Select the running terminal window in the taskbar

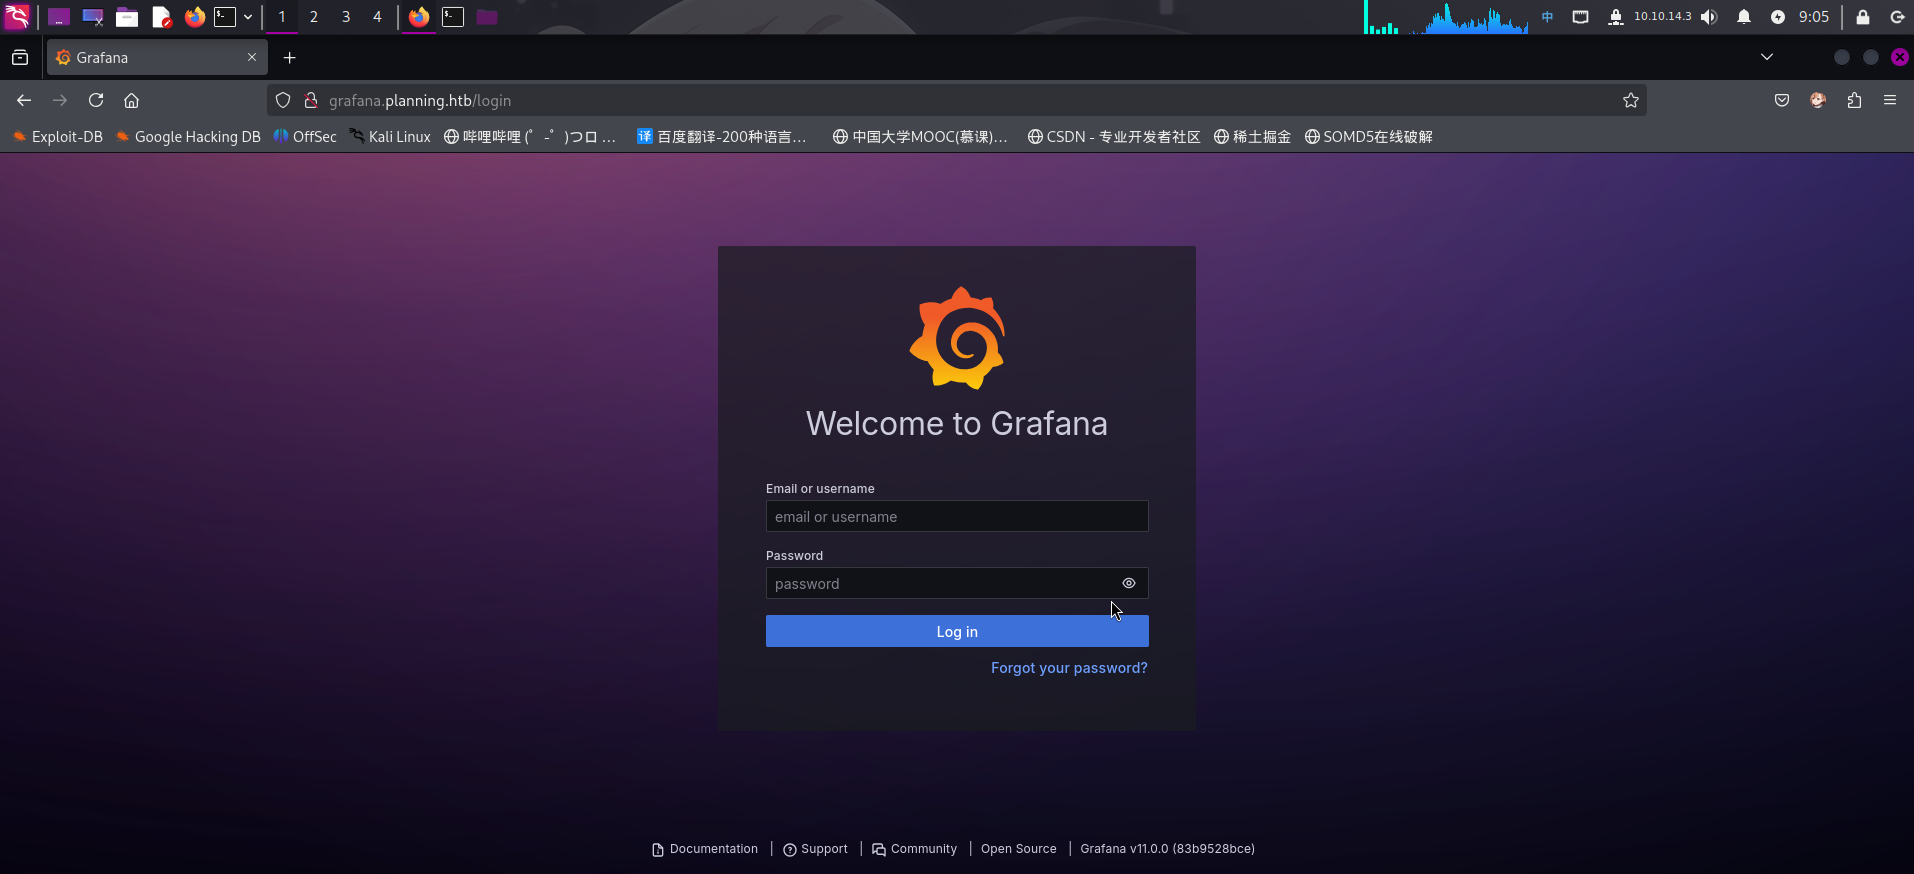point(453,17)
